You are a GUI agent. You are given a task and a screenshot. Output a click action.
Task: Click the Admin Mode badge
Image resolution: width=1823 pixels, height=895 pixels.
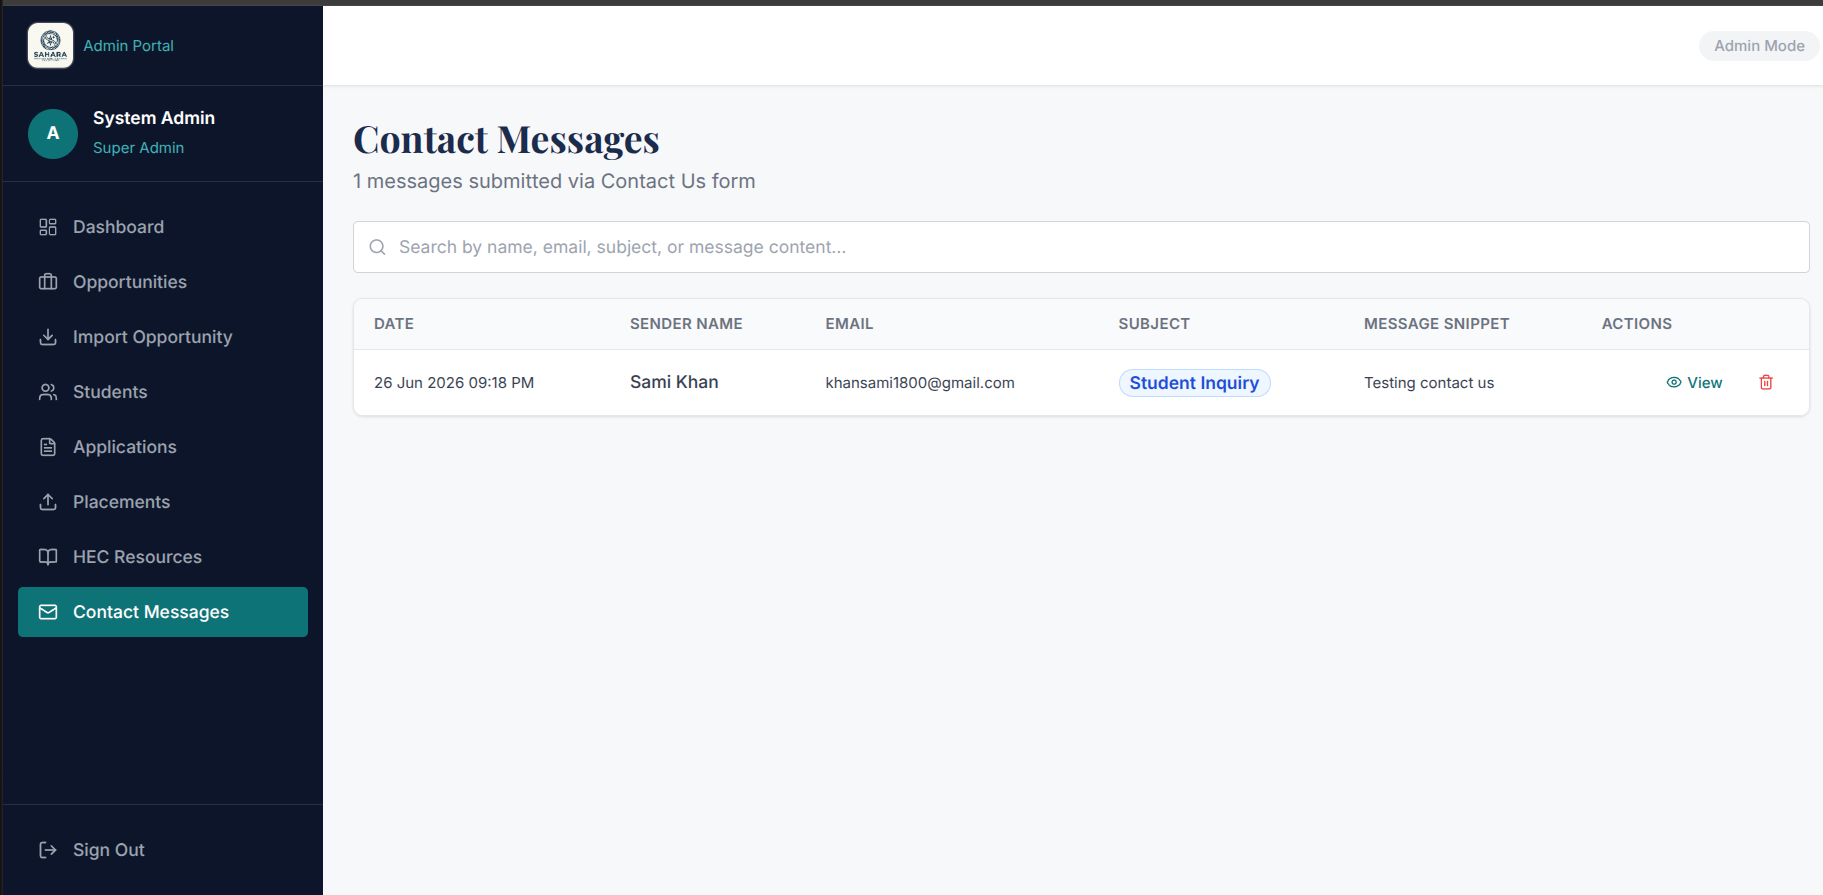pos(1759,46)
